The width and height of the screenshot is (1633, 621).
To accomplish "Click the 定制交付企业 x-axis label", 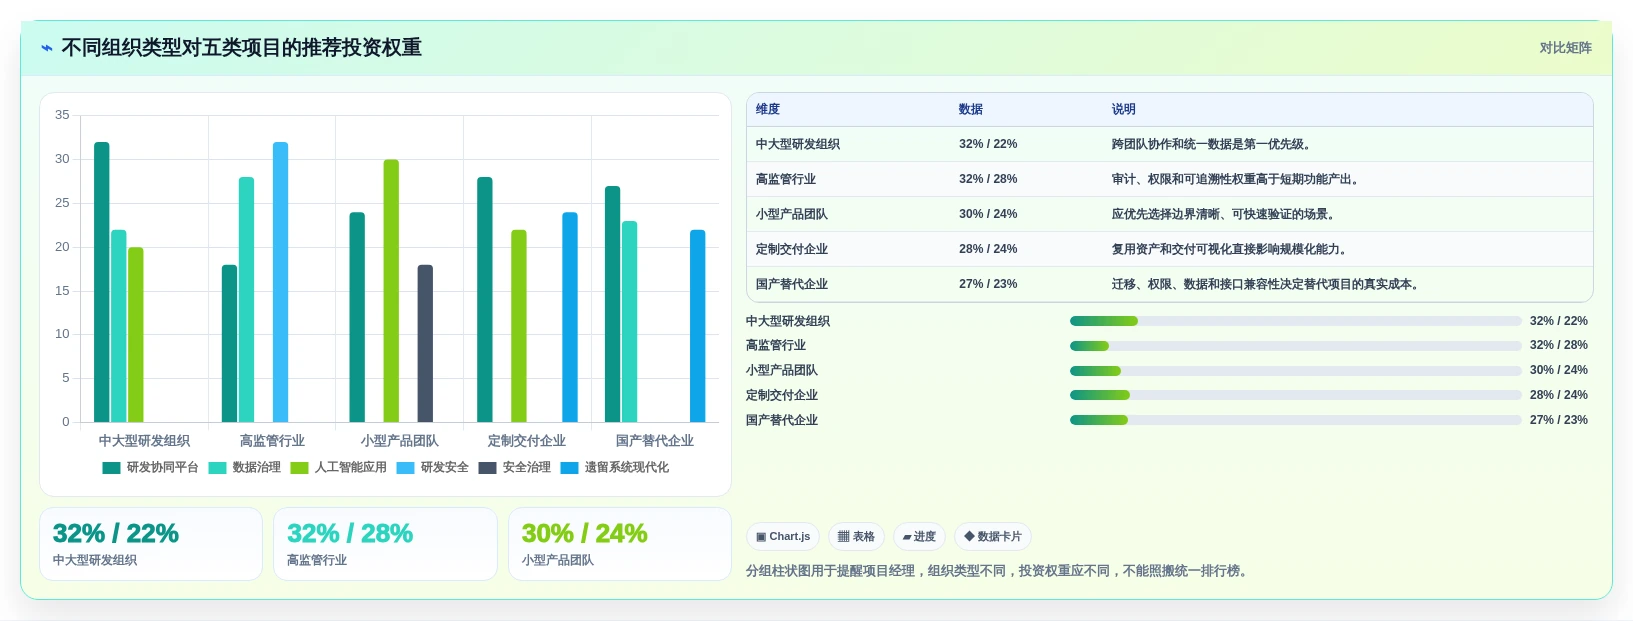I will [x=527, y=441].
